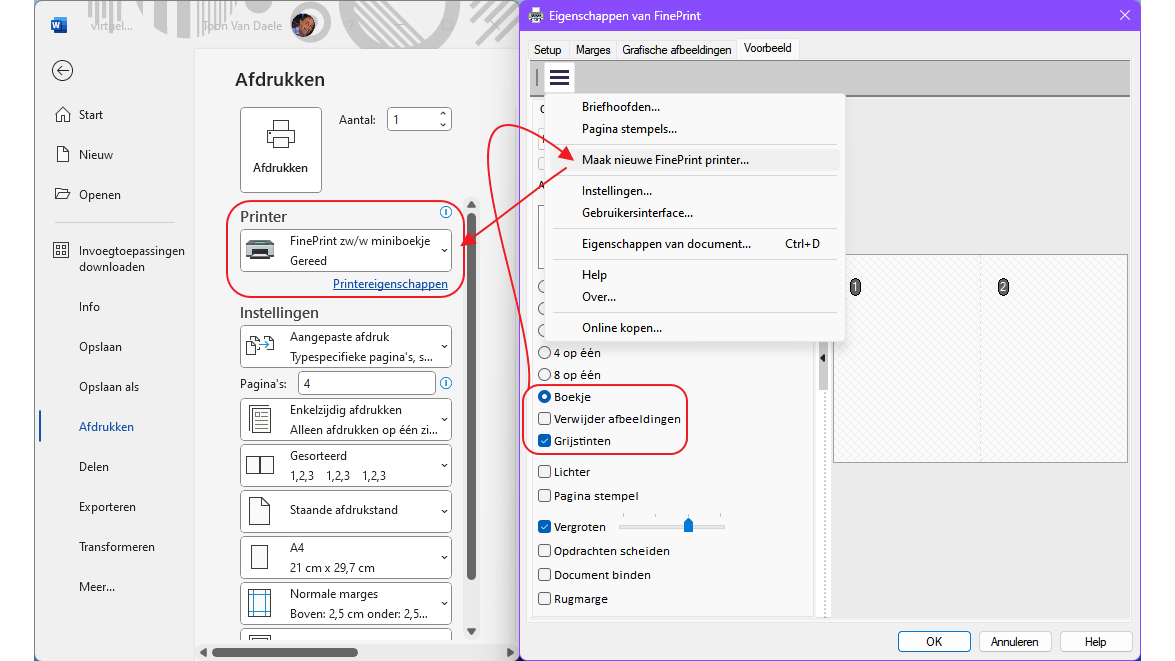
Task: Click the Invoegtoepassingen downloaden grid icon
Action: (61, 250)
